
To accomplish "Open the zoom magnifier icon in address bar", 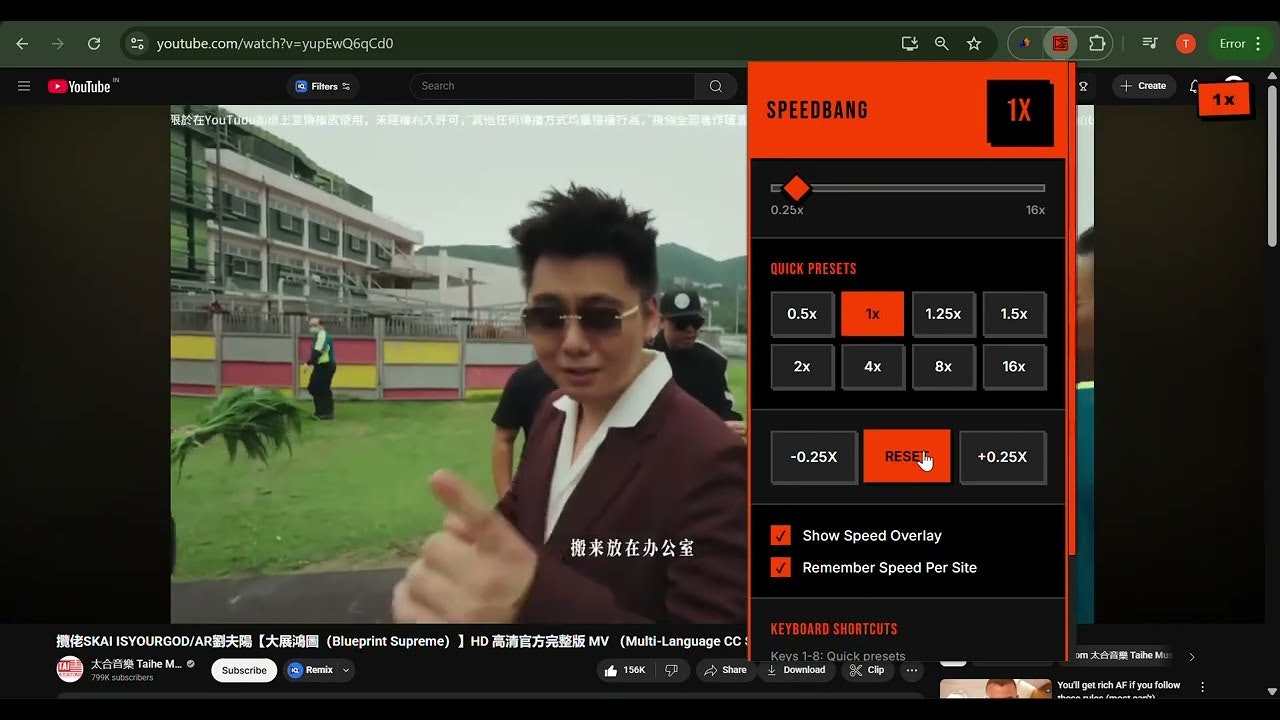I will (x=941, y=44).
